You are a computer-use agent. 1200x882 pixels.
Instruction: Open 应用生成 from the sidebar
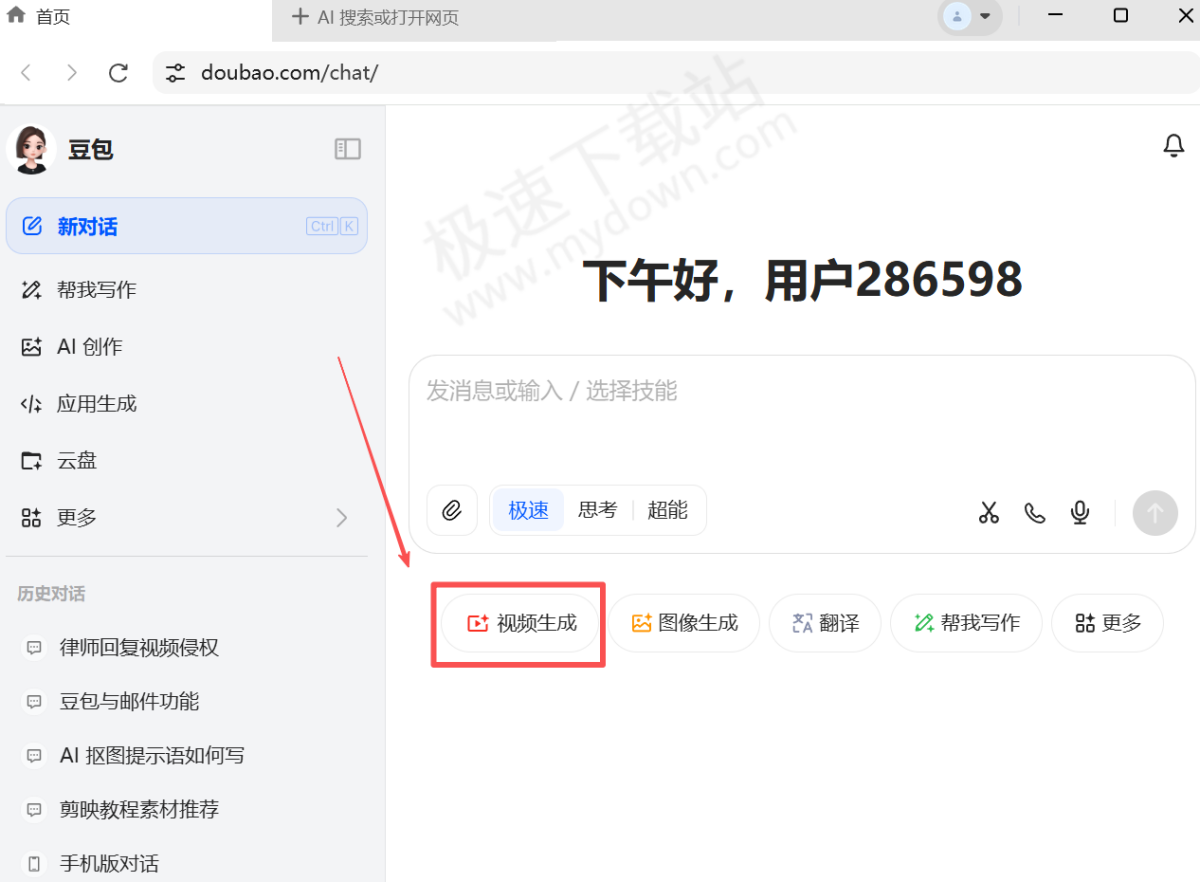point(95,403)
